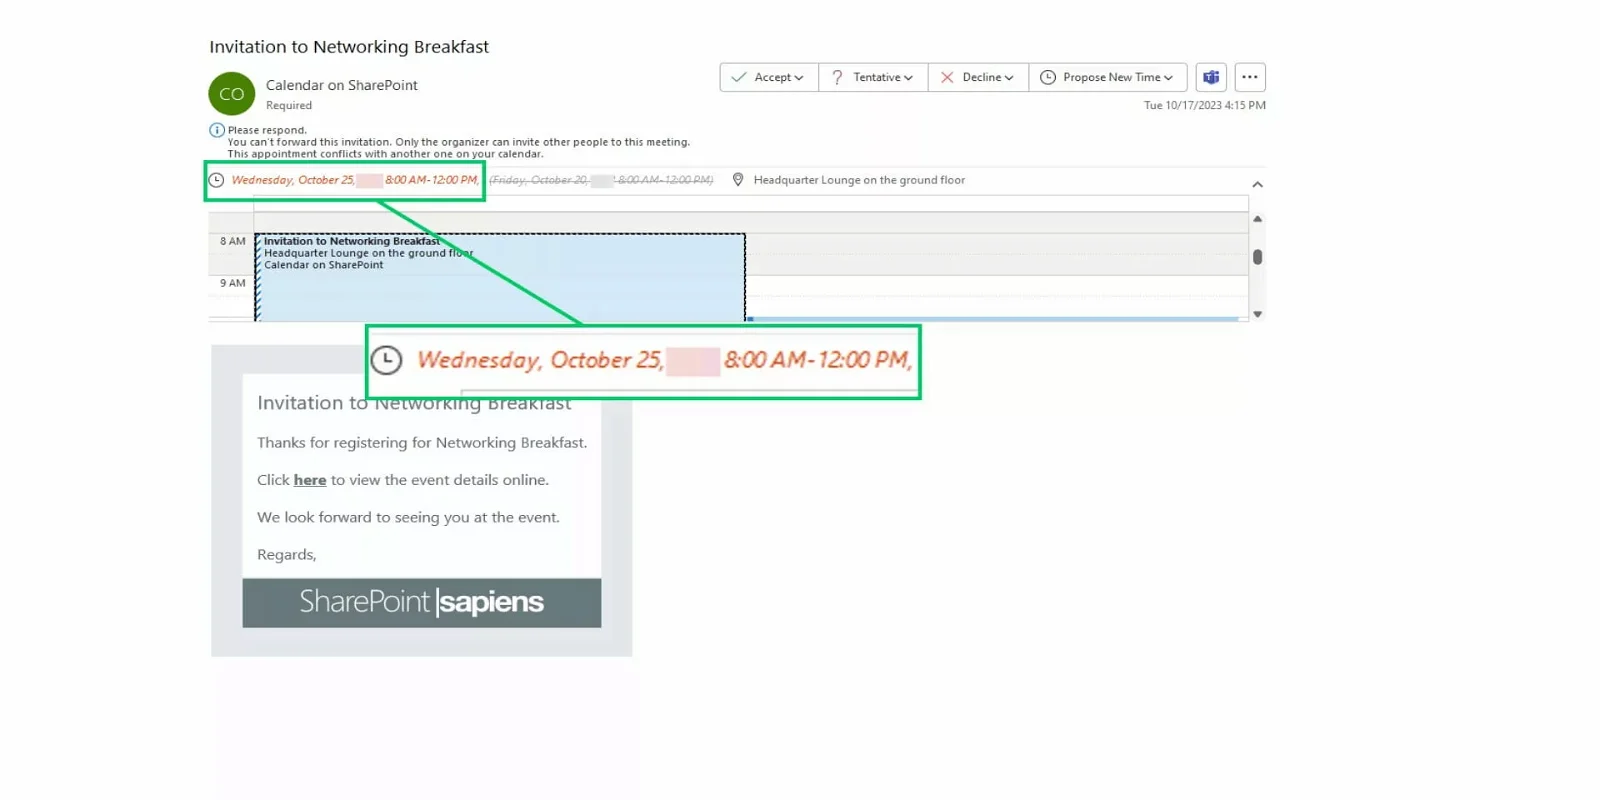Select the Networking Breakfast calendar block
1600x800 pixels.
point(500,277)
